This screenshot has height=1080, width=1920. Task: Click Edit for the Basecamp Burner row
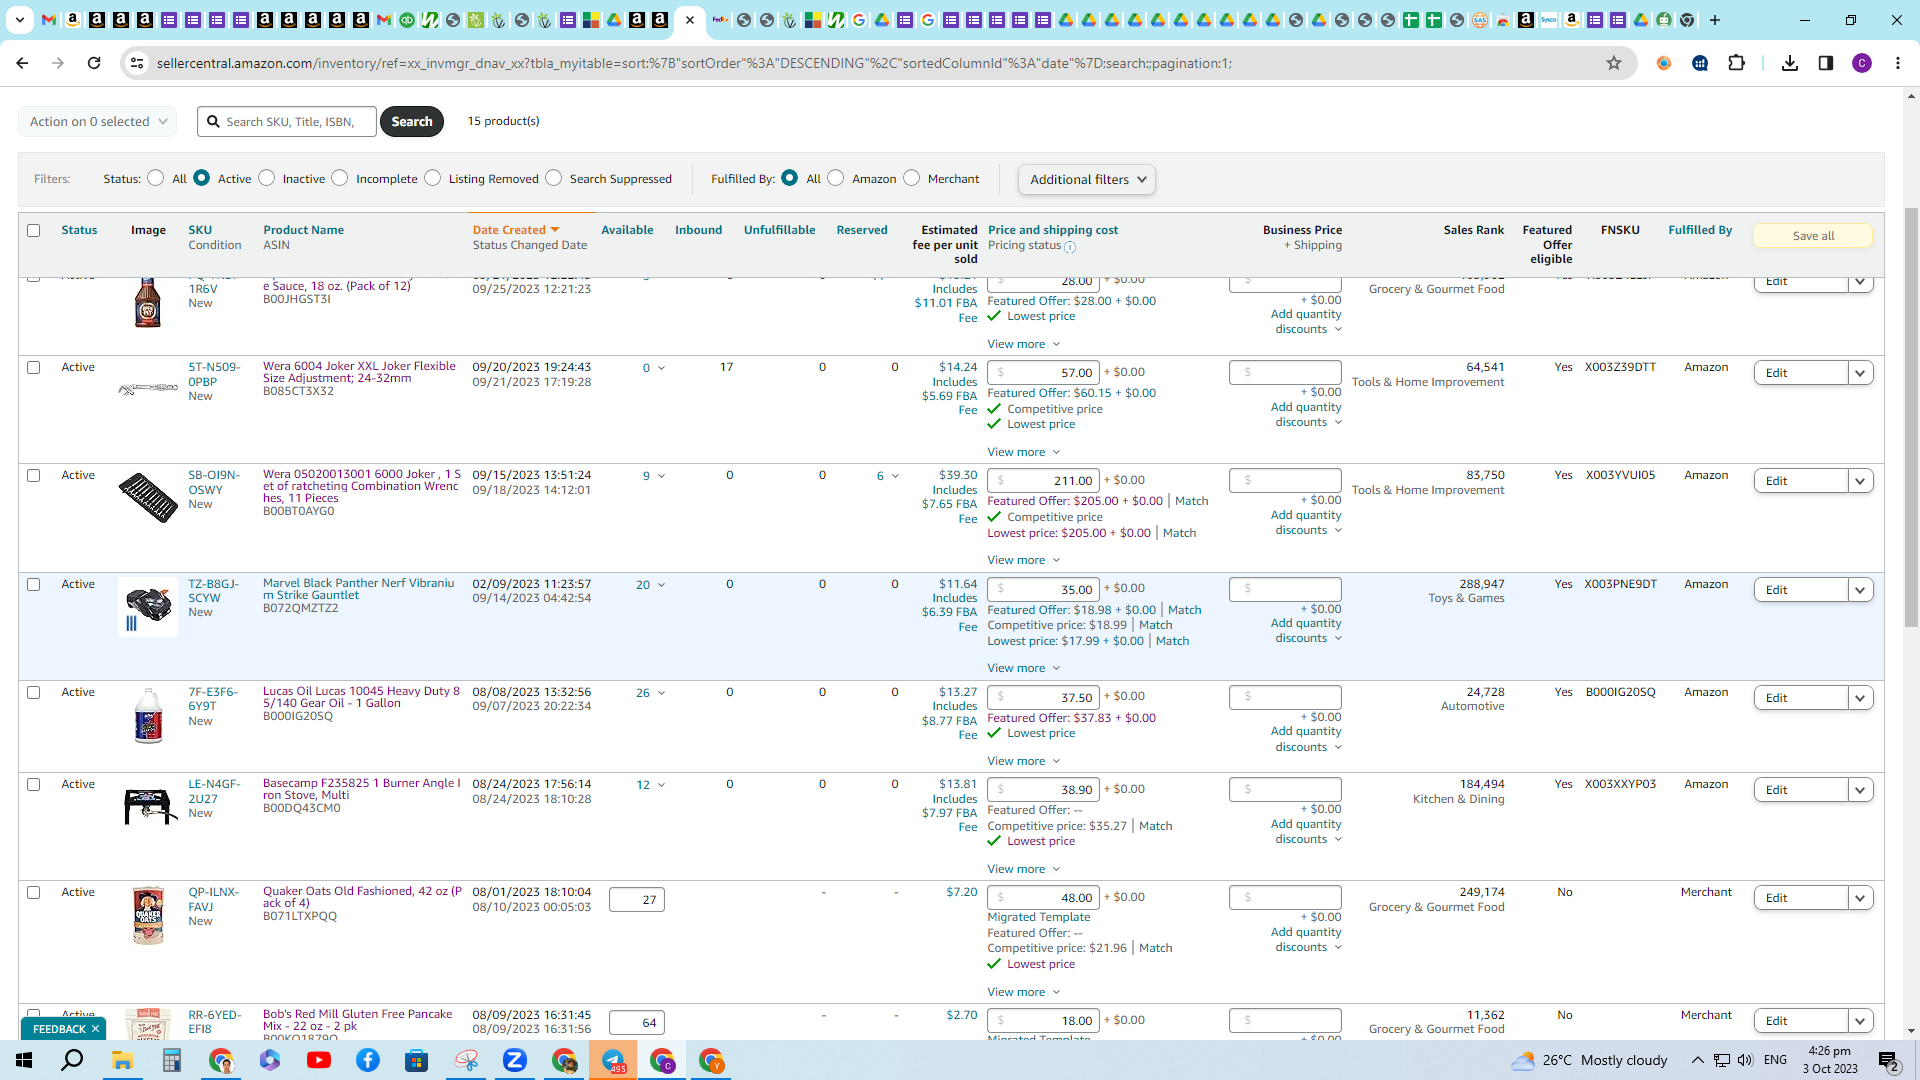(1801, 790)
